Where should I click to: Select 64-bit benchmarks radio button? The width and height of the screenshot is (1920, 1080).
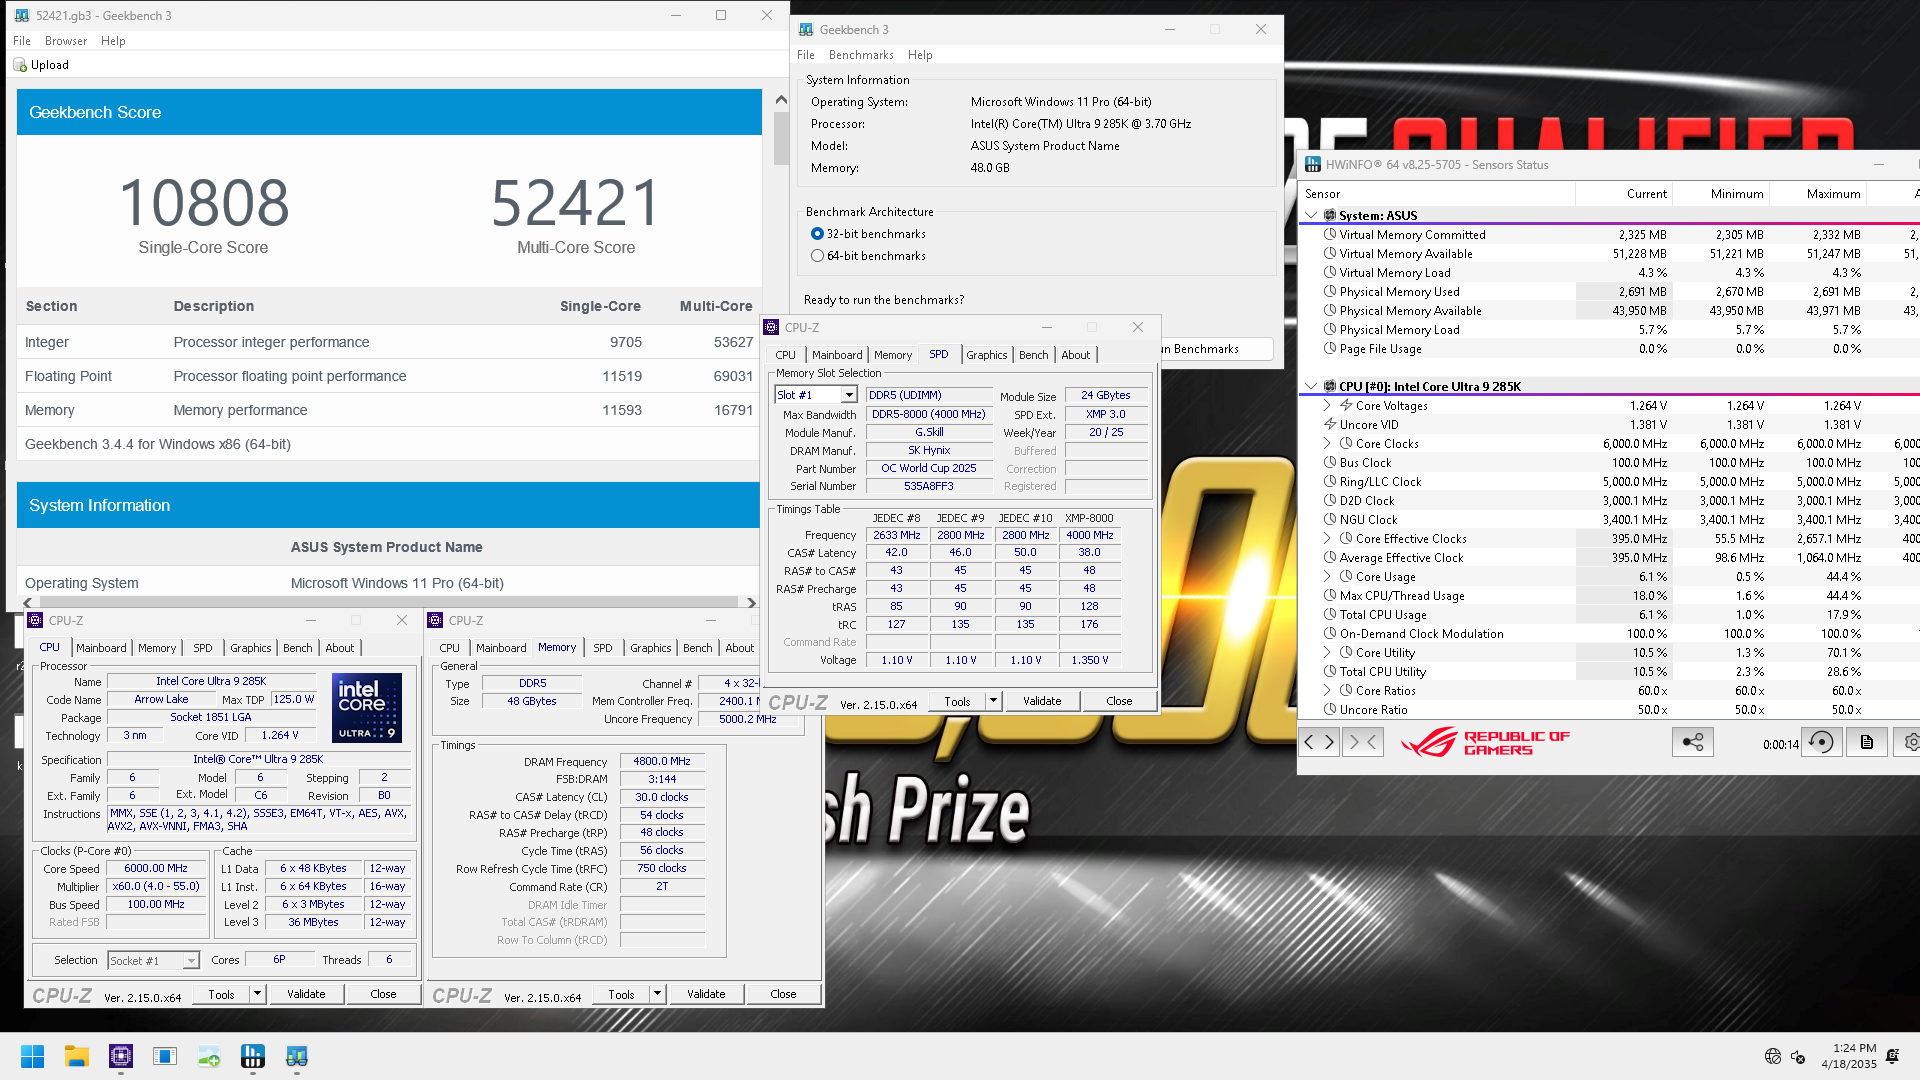817,256
